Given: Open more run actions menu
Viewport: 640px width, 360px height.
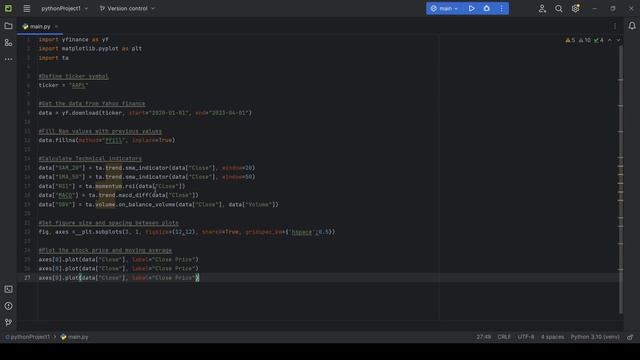Looking at the screenshot, I should (x=502, y=8).
